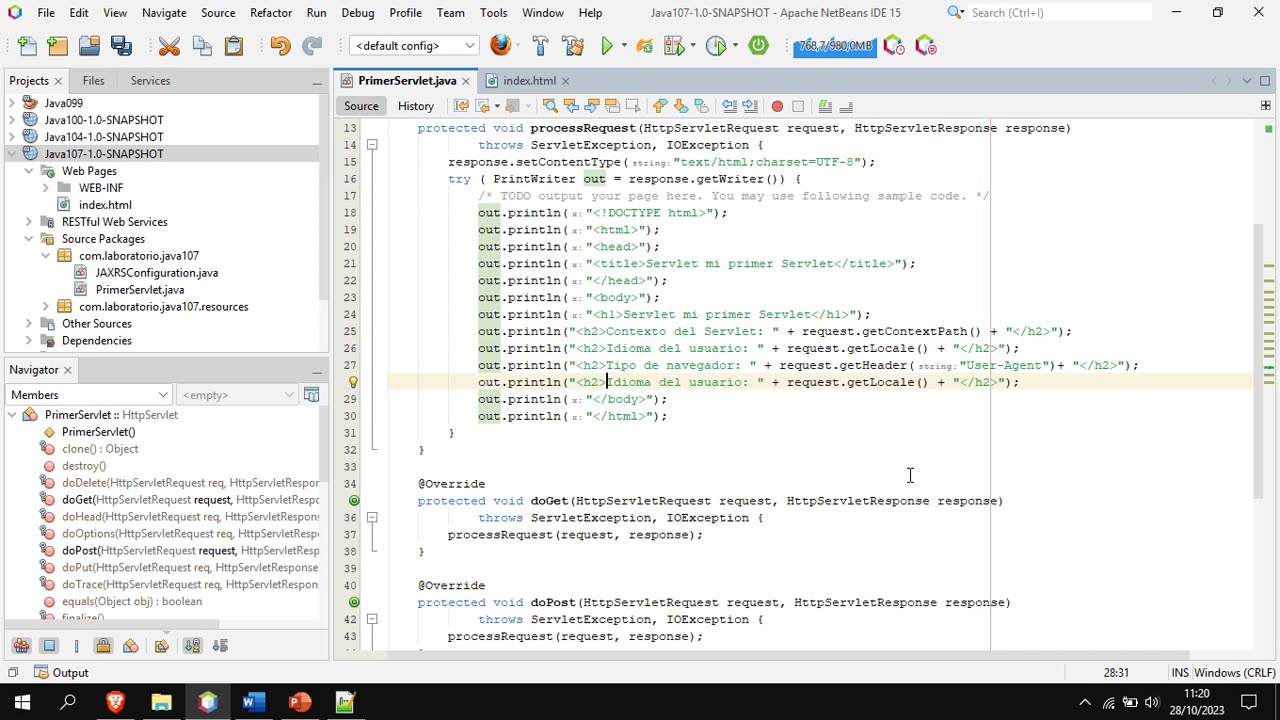Open the Firefox browser selector icon
Screen dimensions: 1280x720
pos(501,46)
